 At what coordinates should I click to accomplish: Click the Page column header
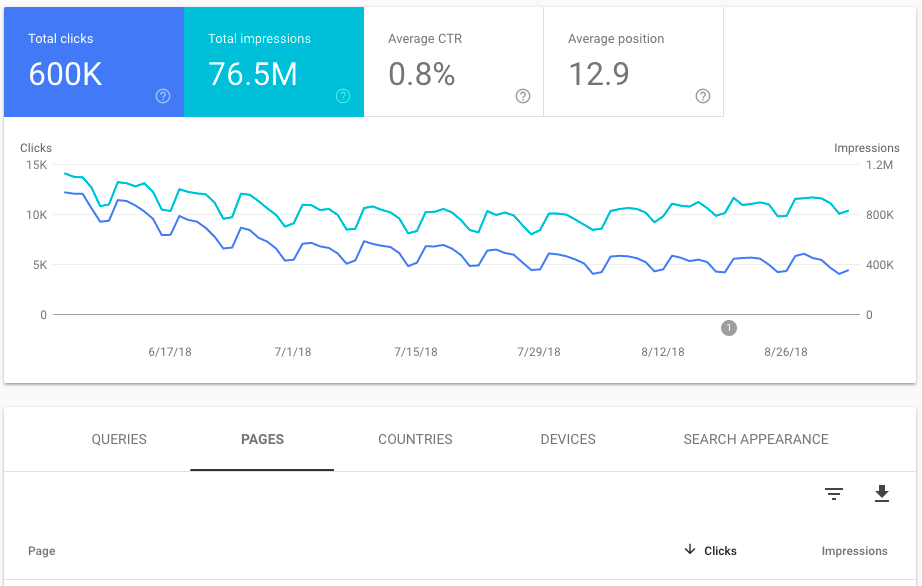[41, 550]
